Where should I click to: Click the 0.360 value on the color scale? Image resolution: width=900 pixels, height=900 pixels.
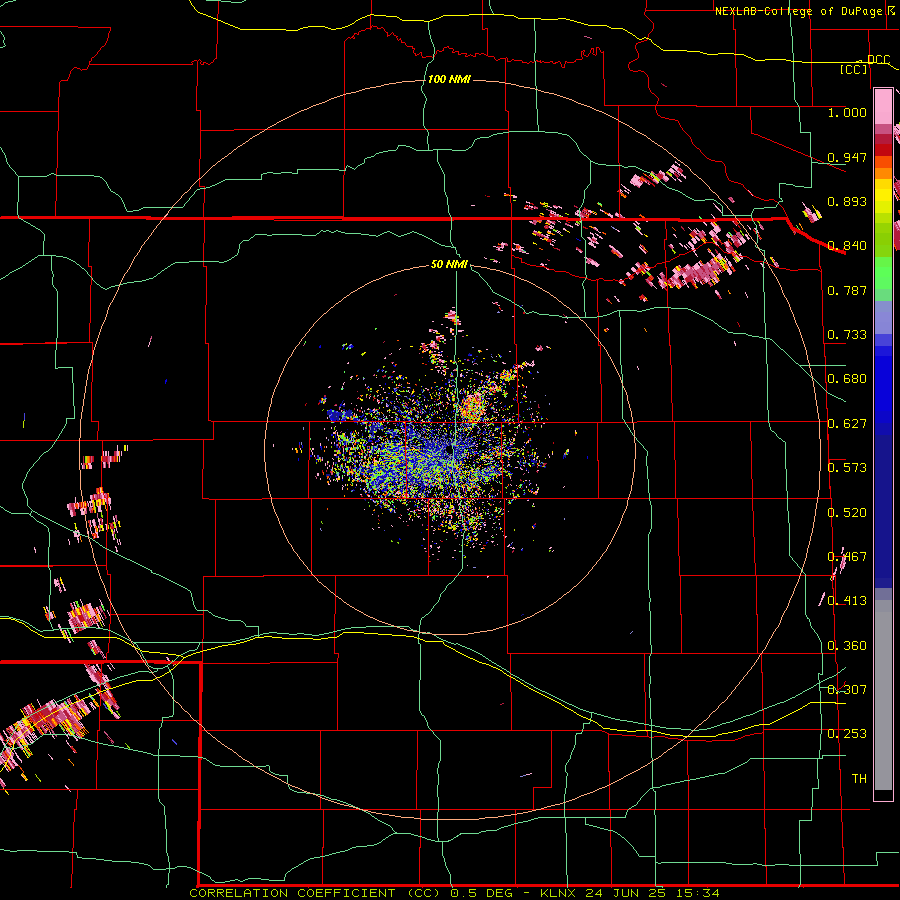click(x=847, y=646)
